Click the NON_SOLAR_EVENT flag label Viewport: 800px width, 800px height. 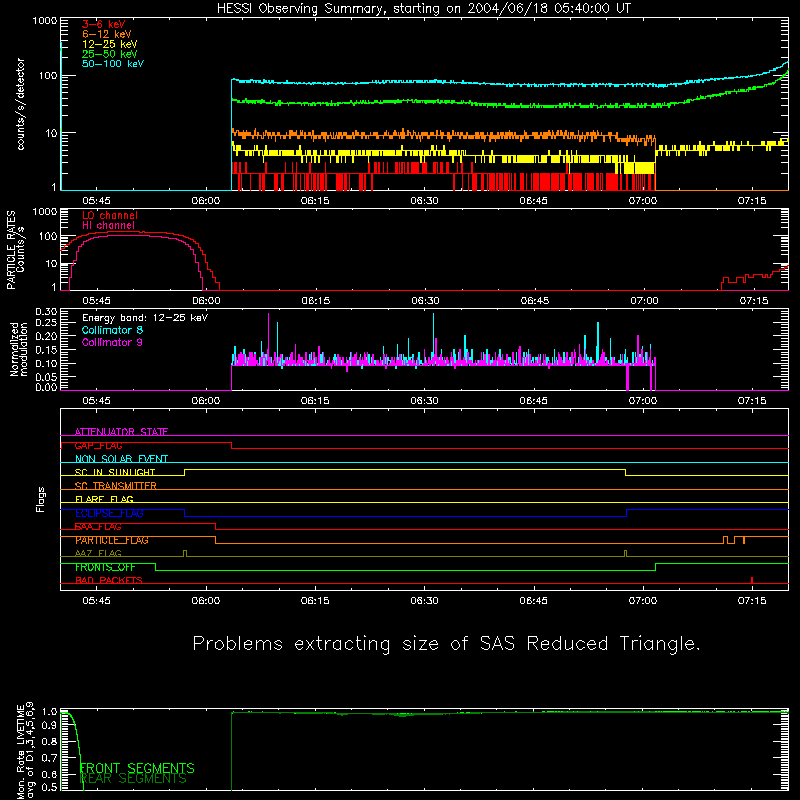coord(121,459)
